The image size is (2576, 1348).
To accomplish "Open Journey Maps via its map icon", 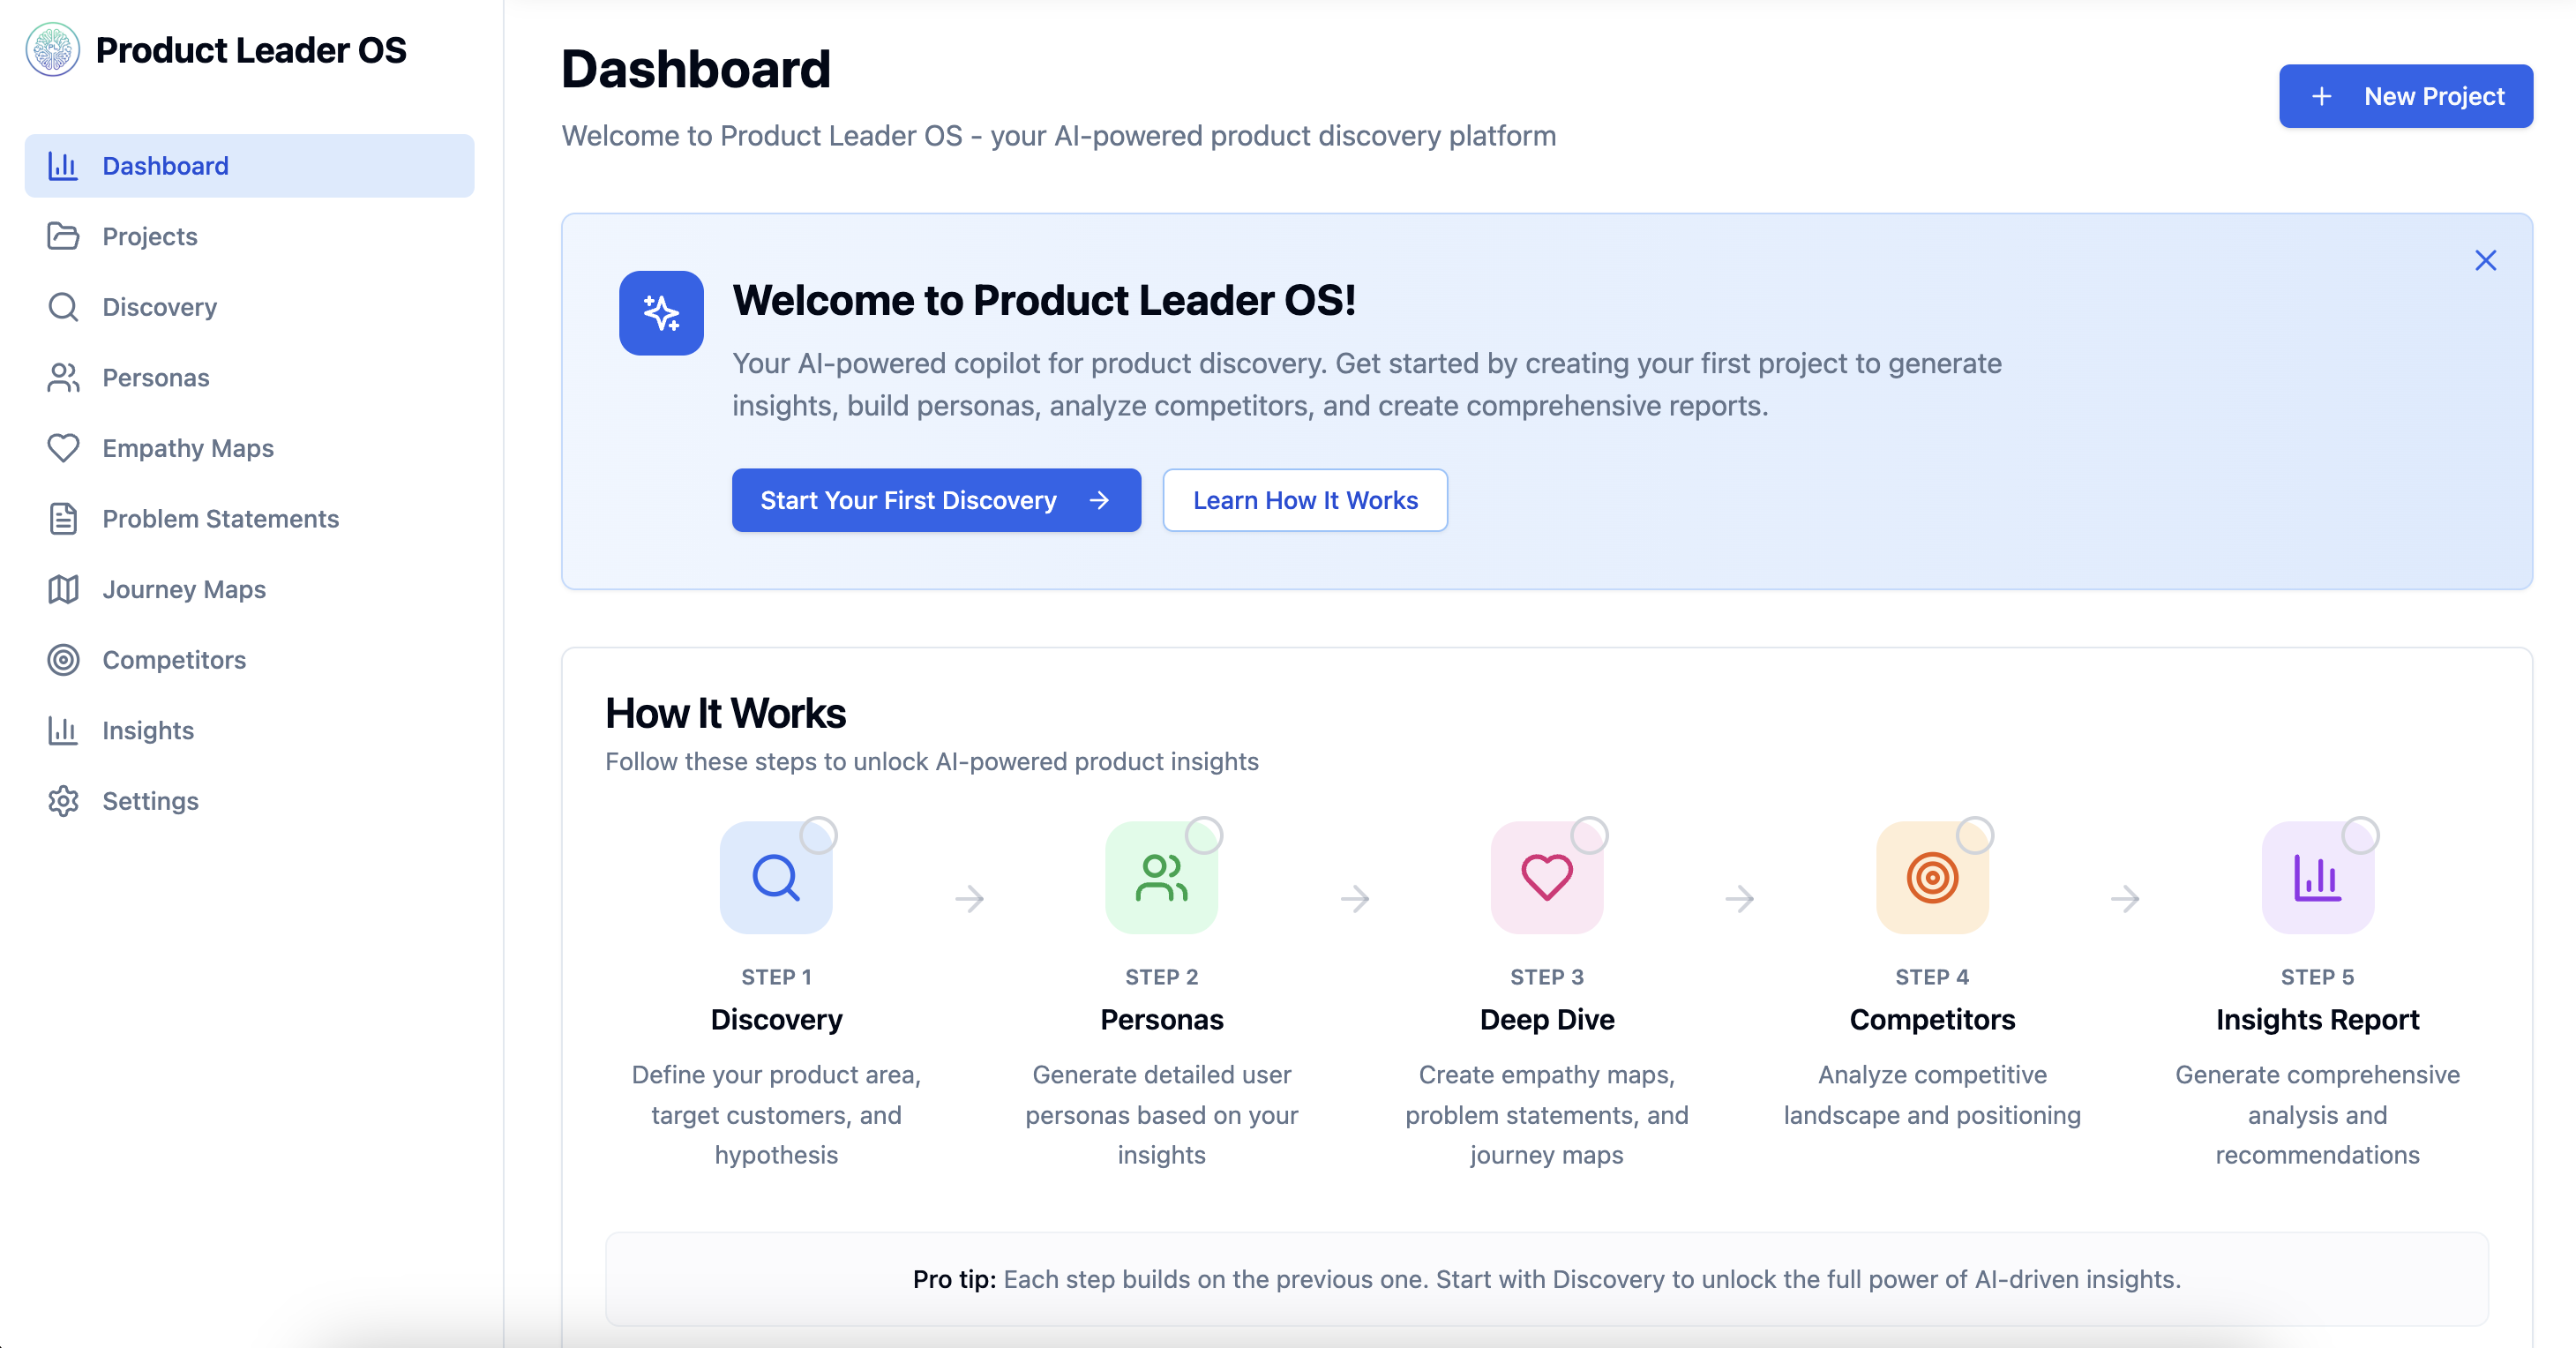I will [63, 589].
